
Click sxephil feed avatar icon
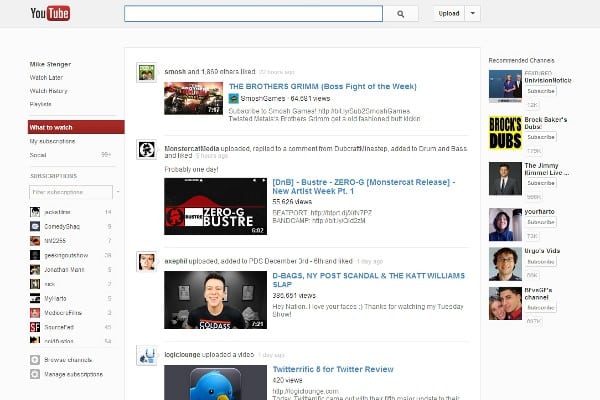pos(147,262)
